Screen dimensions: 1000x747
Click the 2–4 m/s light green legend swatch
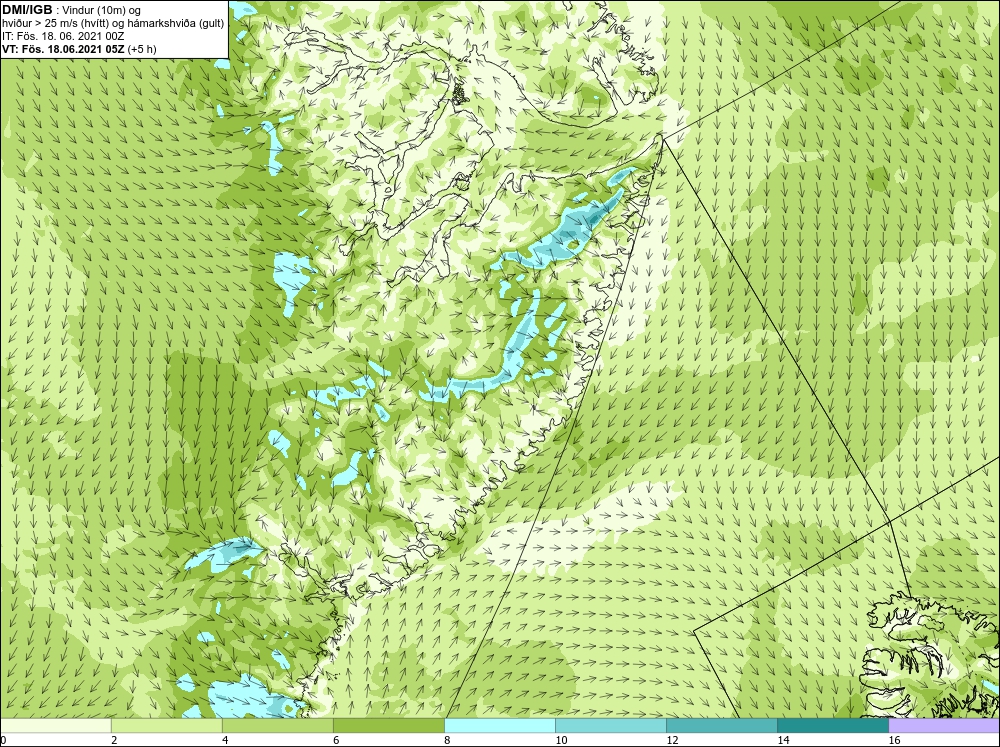tap(167, 726)
